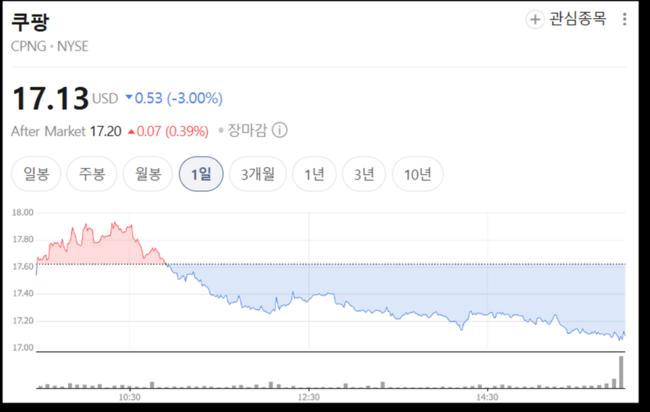Click the 12:30 time axis label

coord(308,396)
